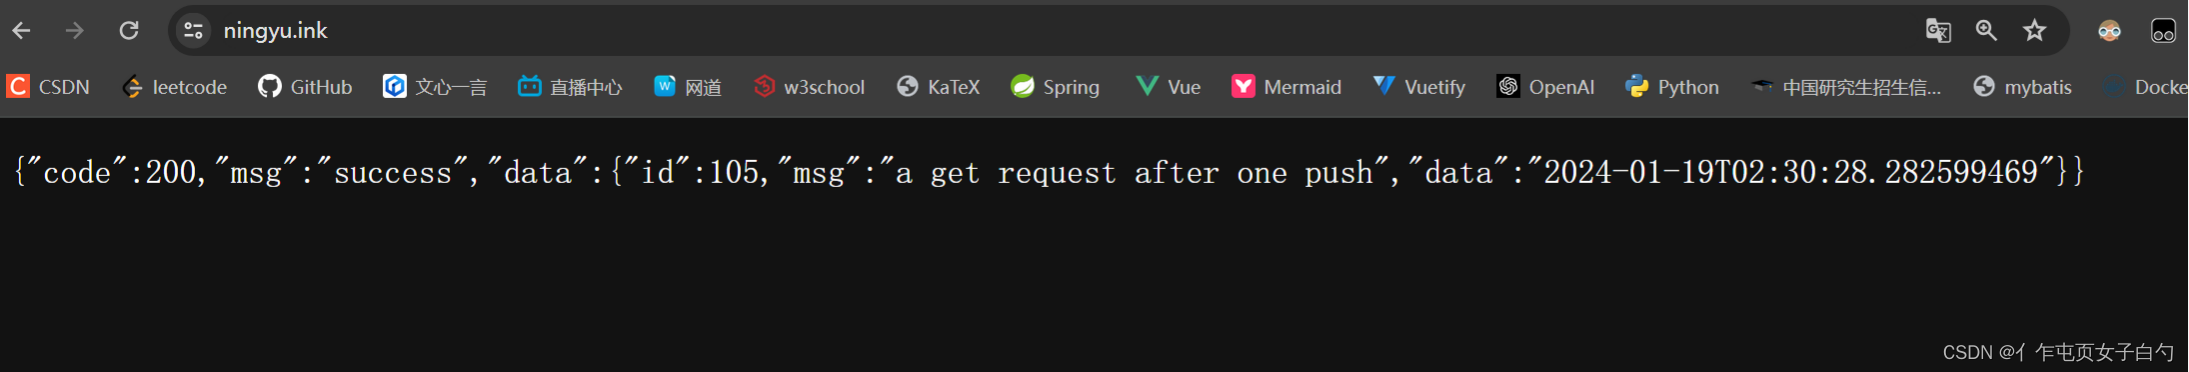This screenshot has width=2189, height=372.
Task: Go forward with the arrow button
Action: pyautogui.click(x=75, y=31)
